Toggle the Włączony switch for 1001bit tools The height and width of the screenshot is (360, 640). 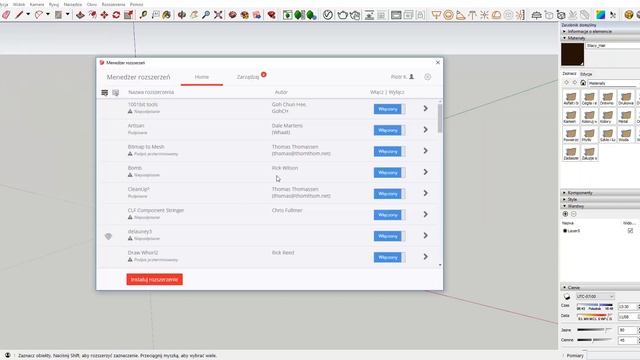(389, 109)
